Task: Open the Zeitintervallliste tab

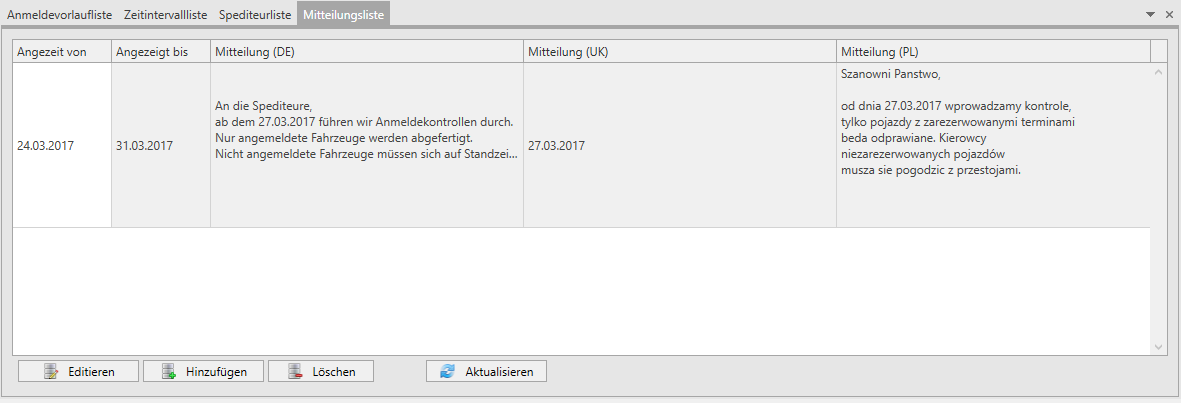Action: (166, 14)
